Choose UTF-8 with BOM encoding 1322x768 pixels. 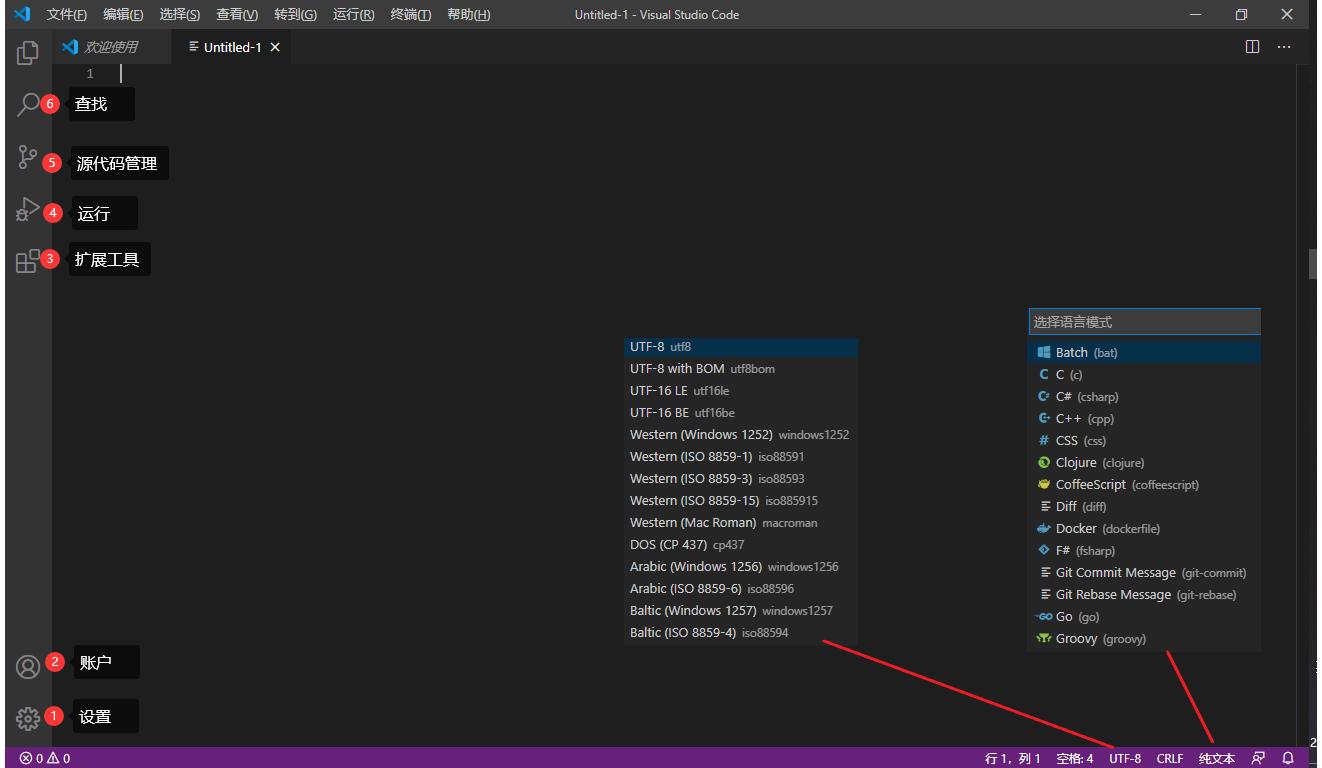tap(740, 369)
